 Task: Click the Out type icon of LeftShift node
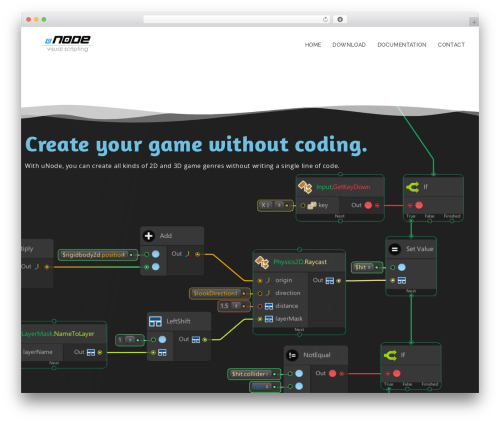(x=196, y=340)
